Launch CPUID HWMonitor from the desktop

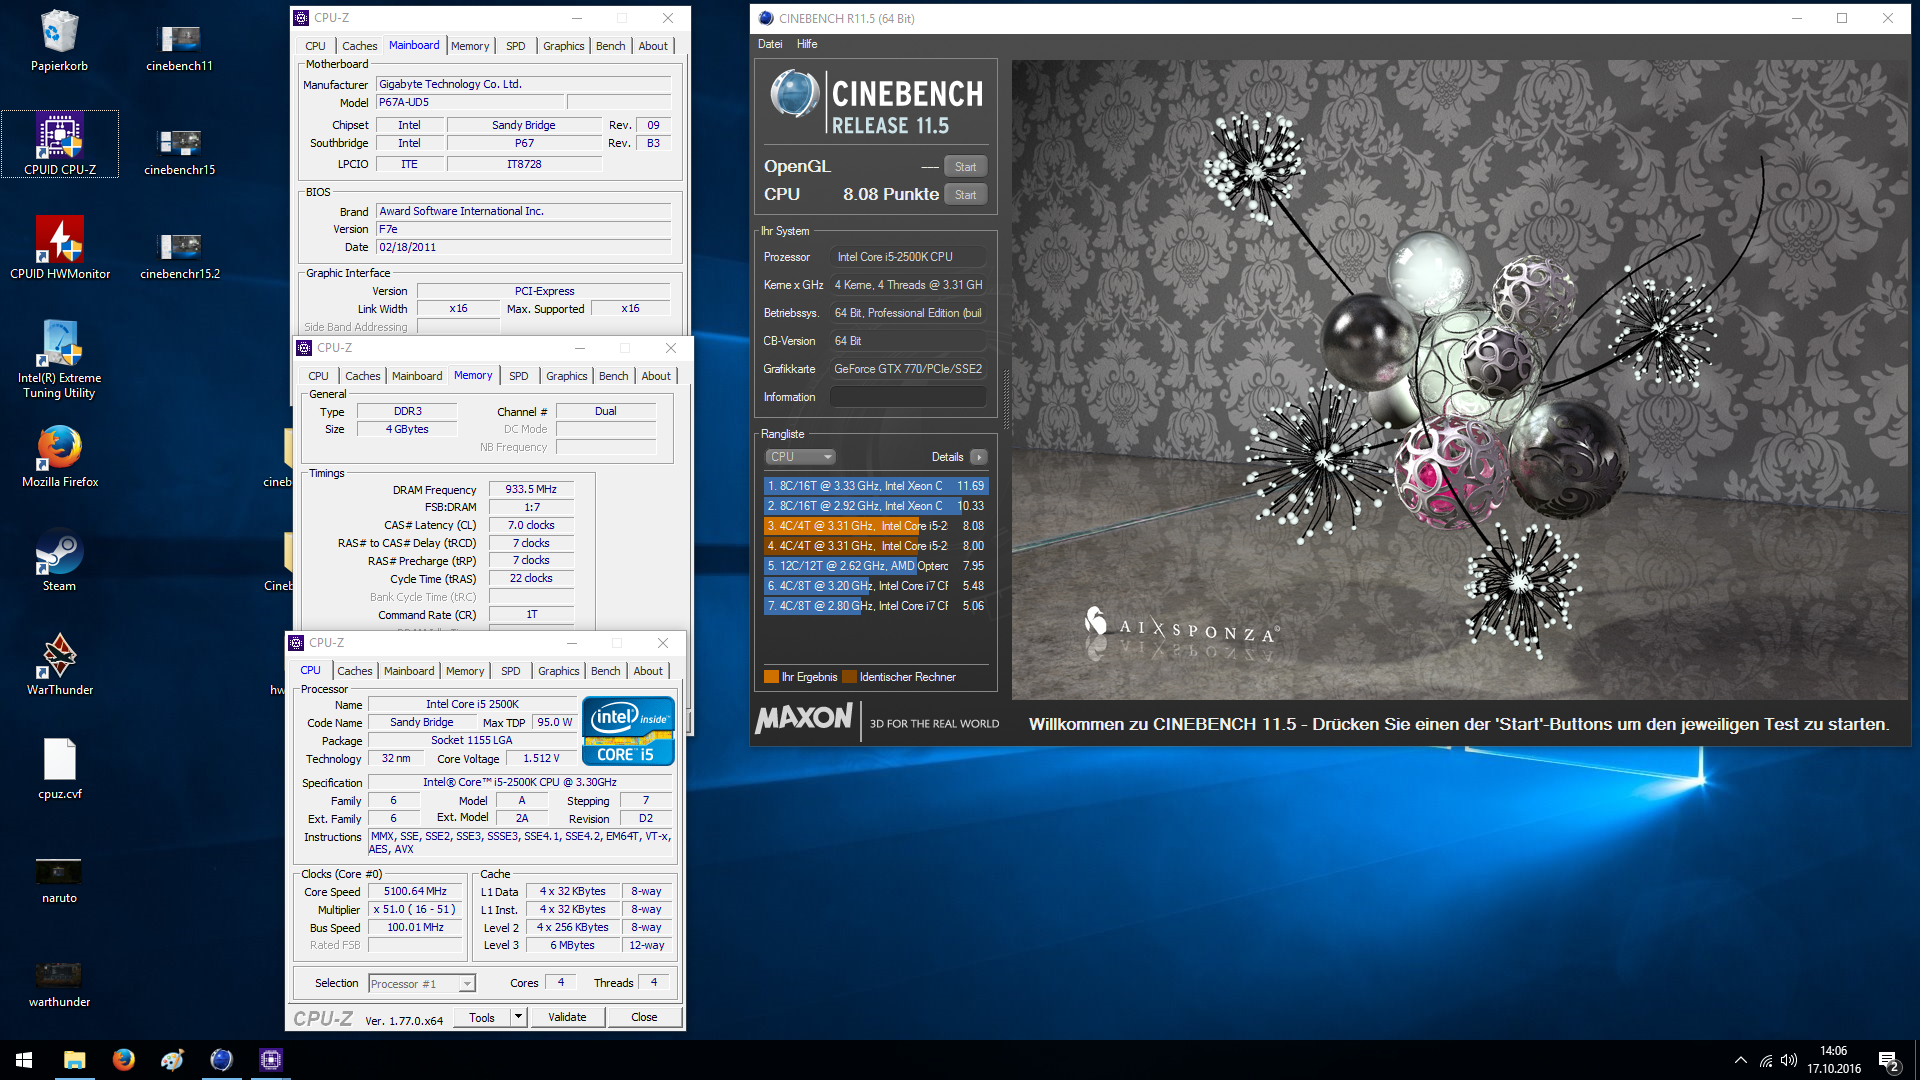[x=60, y=248]
